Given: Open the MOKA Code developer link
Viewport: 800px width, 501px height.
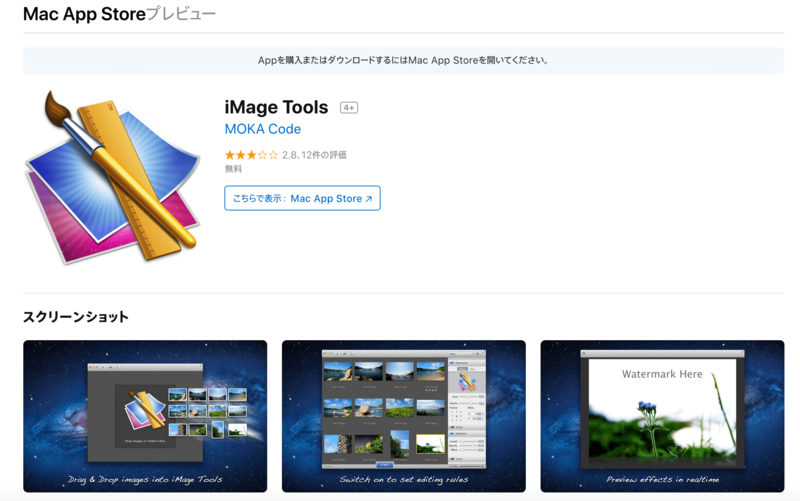Looking at the screenshot, I should (263, 129).
